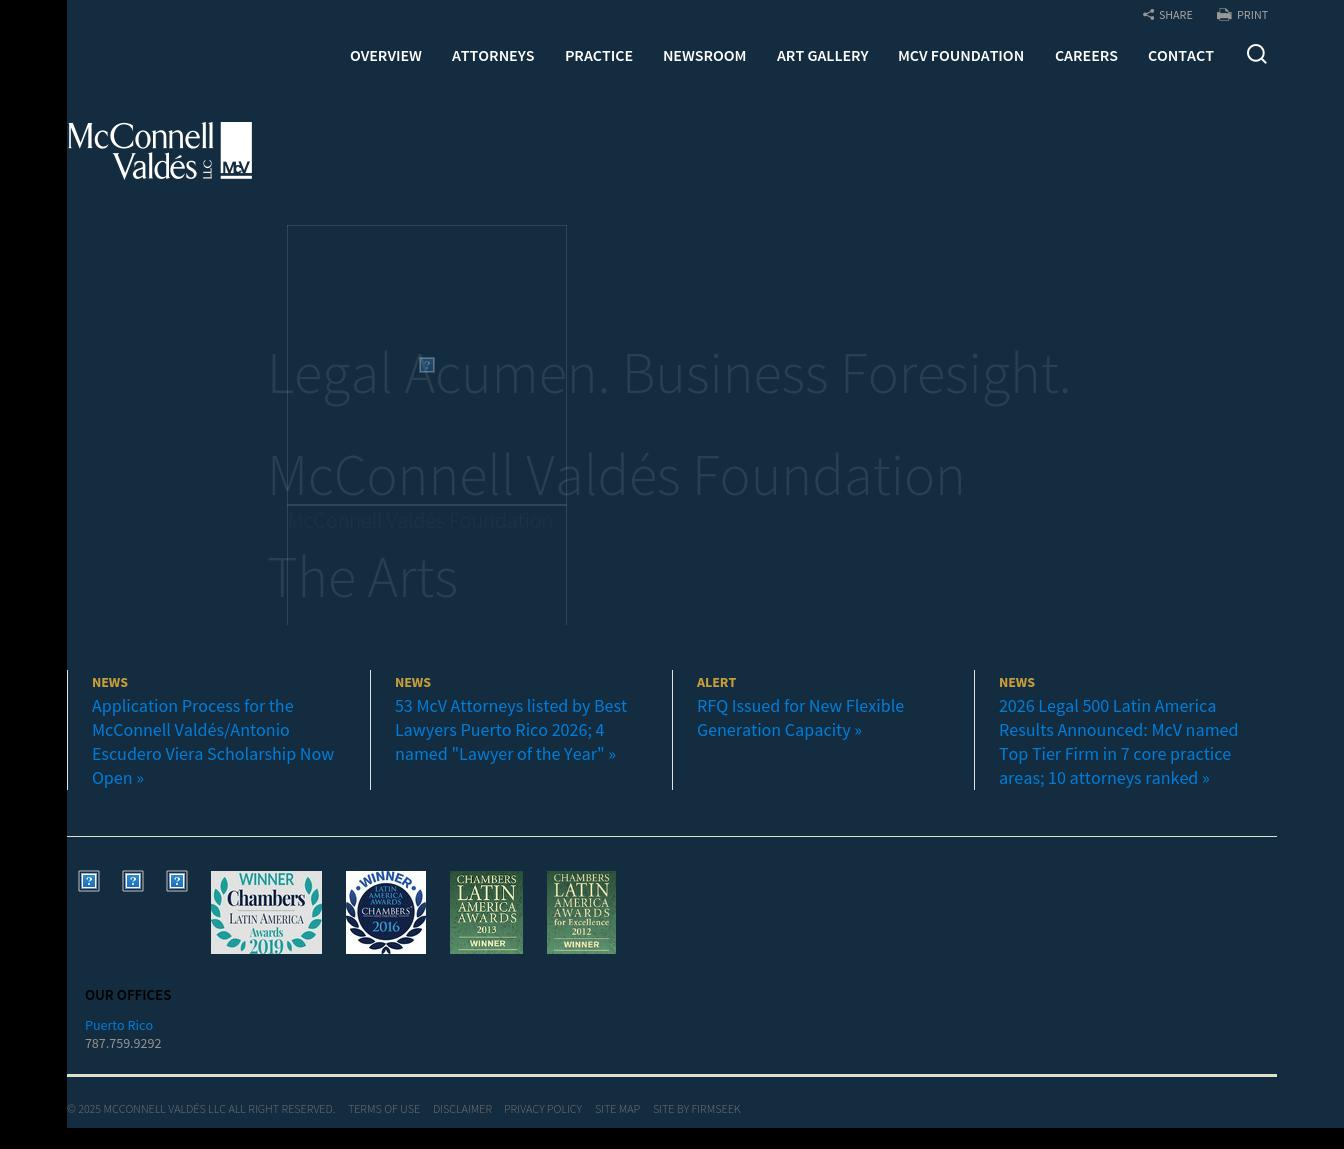The image size is (1344, 1149).
Task: Open the Privacy Policy footer link
Action: click(542, 1109)
